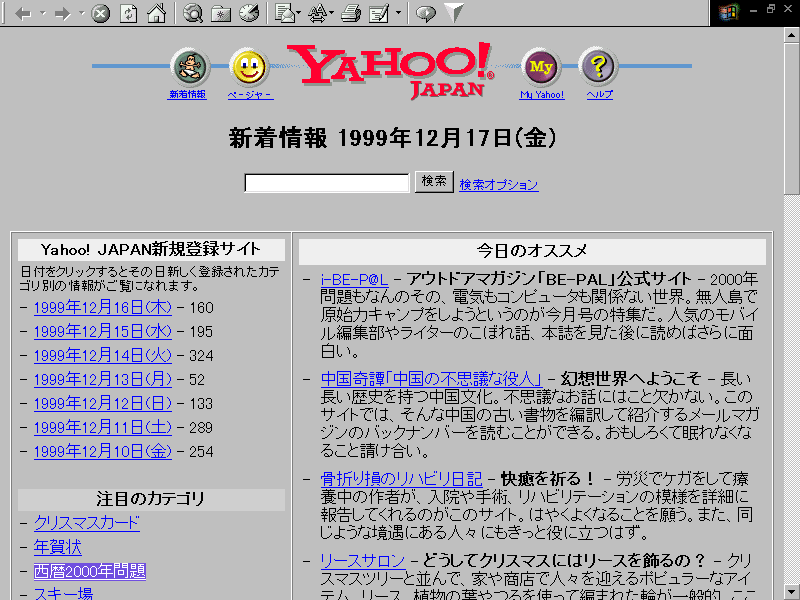
Task: Click the Back arrow toolbar button
Action: [23, 13]
